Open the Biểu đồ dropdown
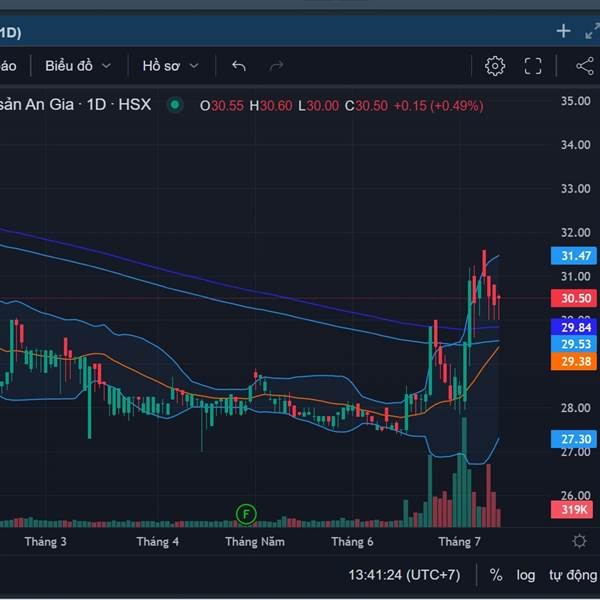 click(78, 66)
